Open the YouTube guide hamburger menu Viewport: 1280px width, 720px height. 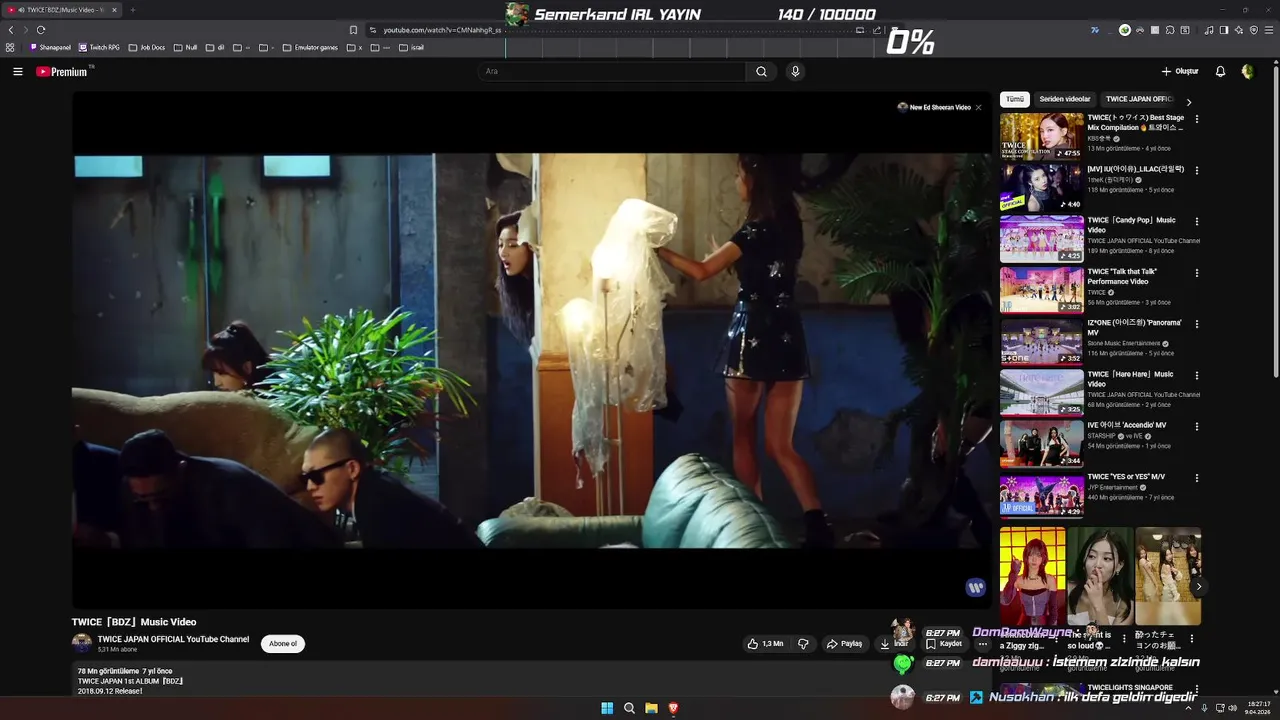17,71
